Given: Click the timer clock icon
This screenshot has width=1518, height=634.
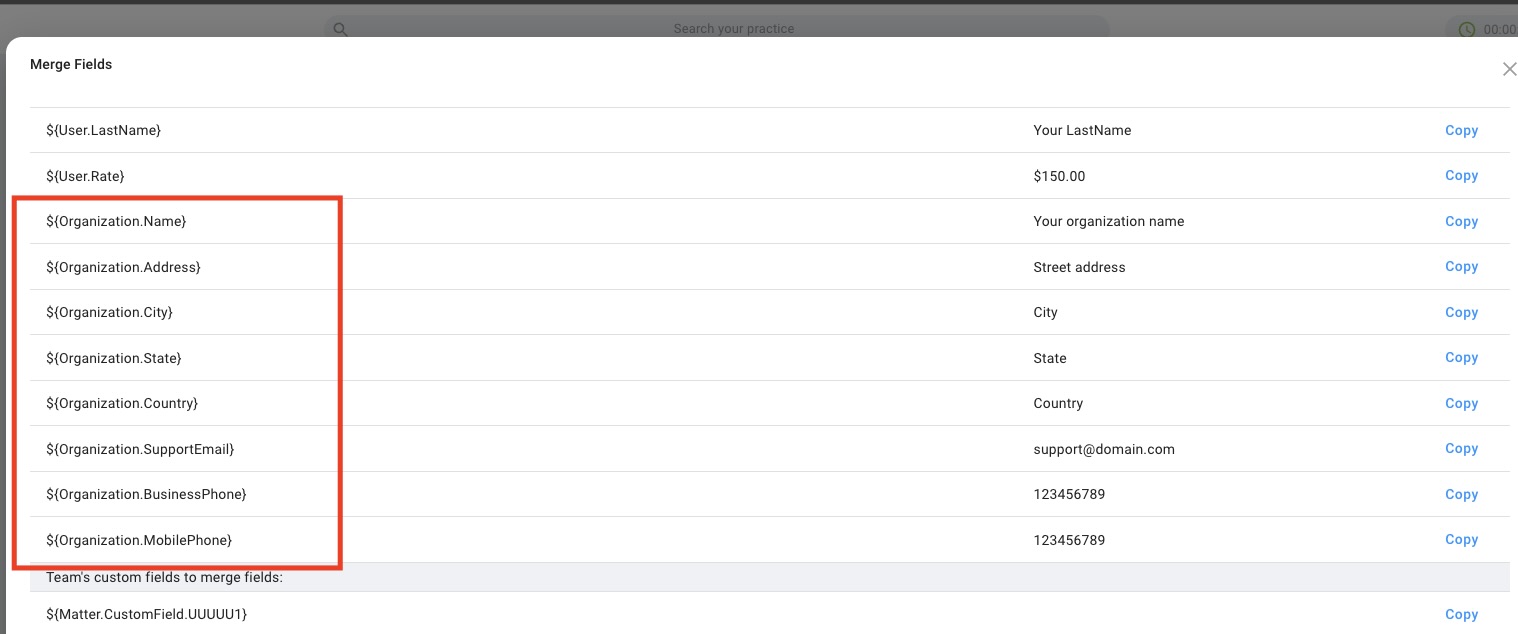Looking at the screenshot, I should (x=1466, y=29).
